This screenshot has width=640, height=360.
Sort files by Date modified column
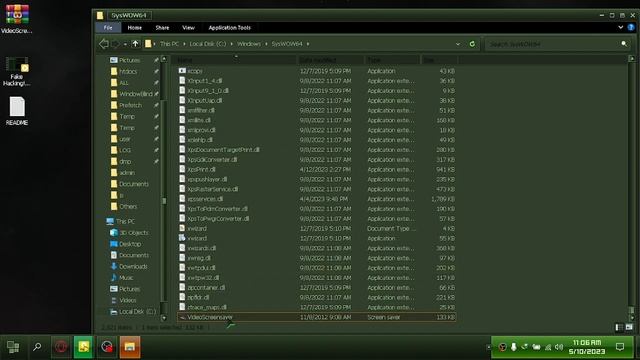coord(331,60)
